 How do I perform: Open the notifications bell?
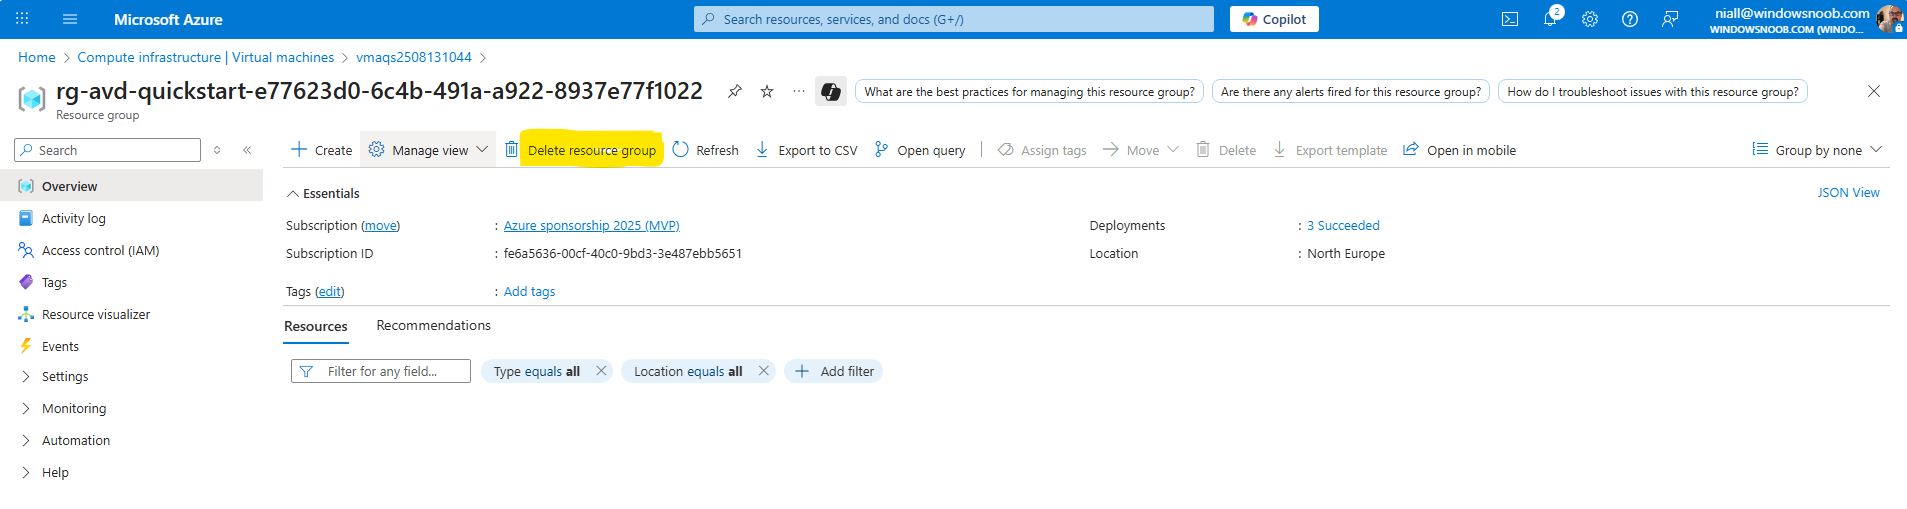tap(1550, 19)
